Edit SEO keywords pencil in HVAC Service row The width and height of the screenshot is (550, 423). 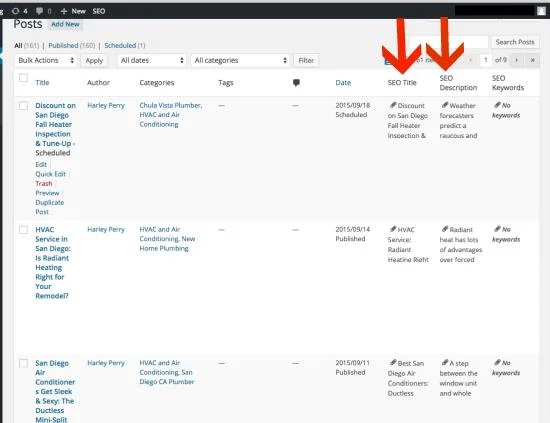pos(497,229)
